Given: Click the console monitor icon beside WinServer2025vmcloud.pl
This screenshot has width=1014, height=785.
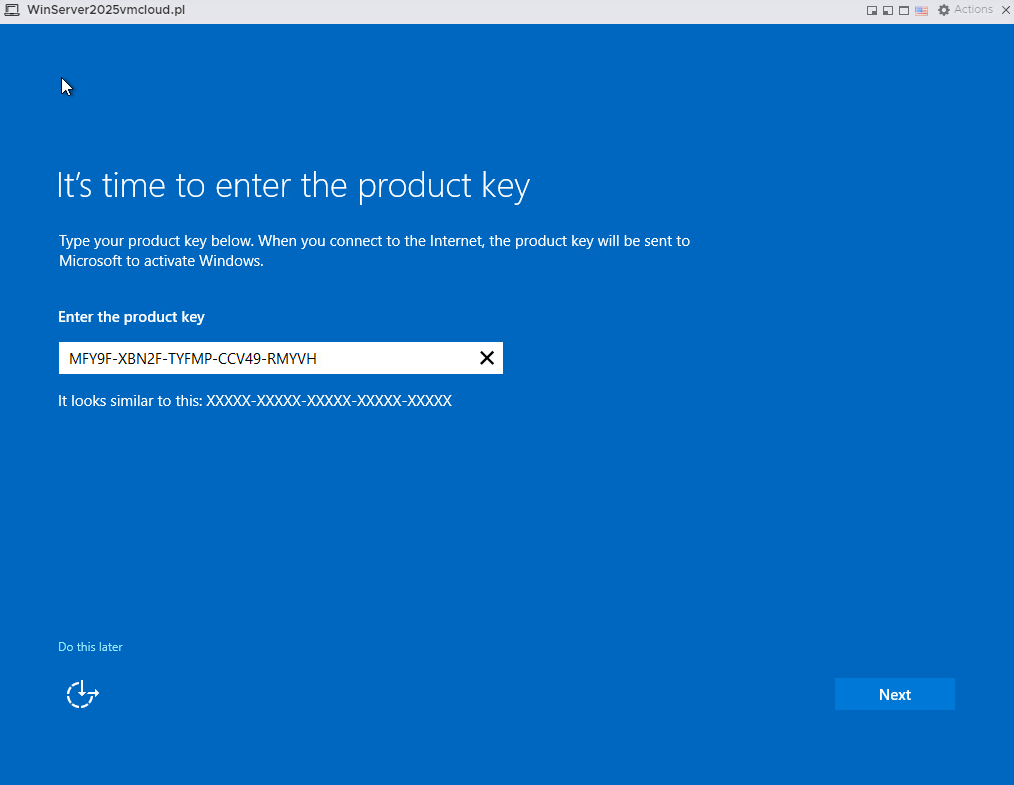Looking at the screenshot, I should [x=12, y=10].
